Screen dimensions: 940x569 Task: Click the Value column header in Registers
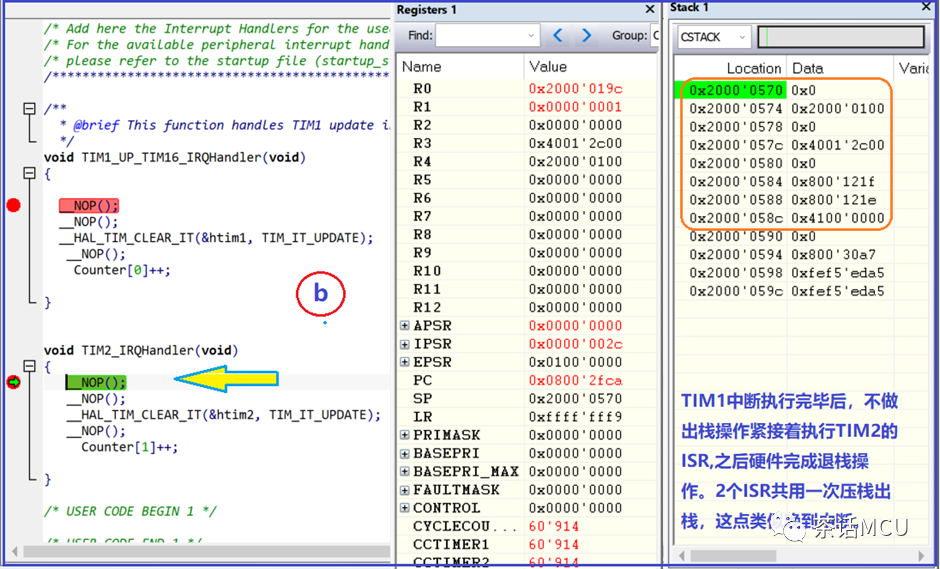click(x=590, y=67)
